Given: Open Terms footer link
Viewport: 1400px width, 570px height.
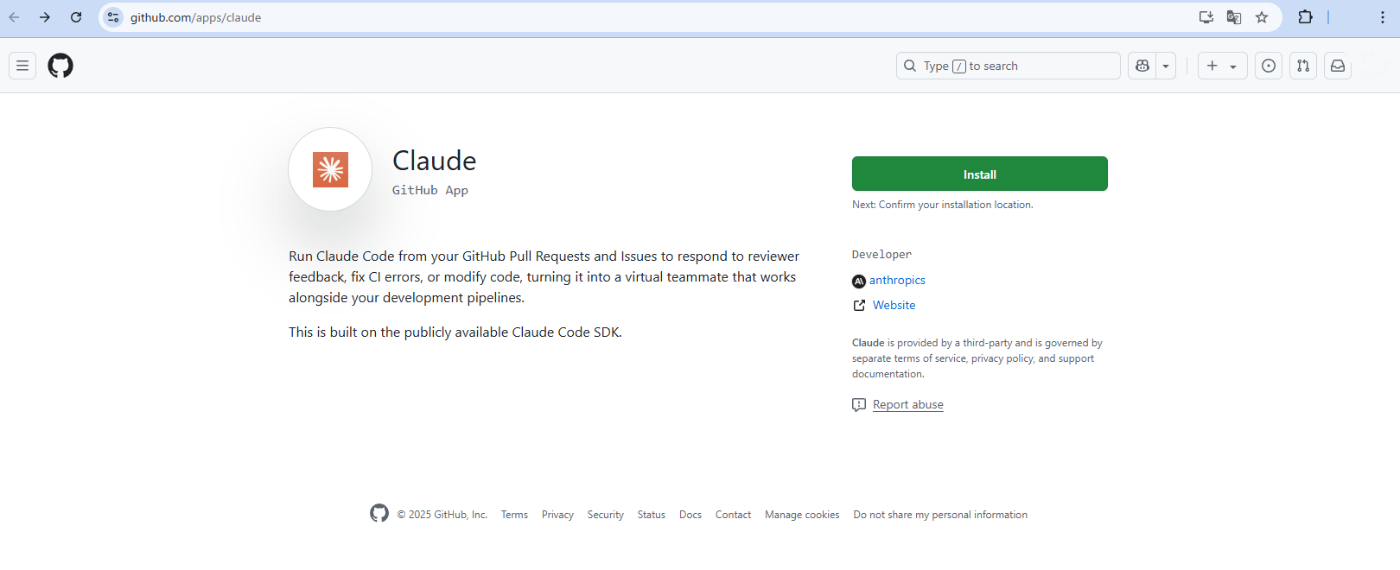Looking at the screenshot, I should pyautogui.click(x=514, y=515).
